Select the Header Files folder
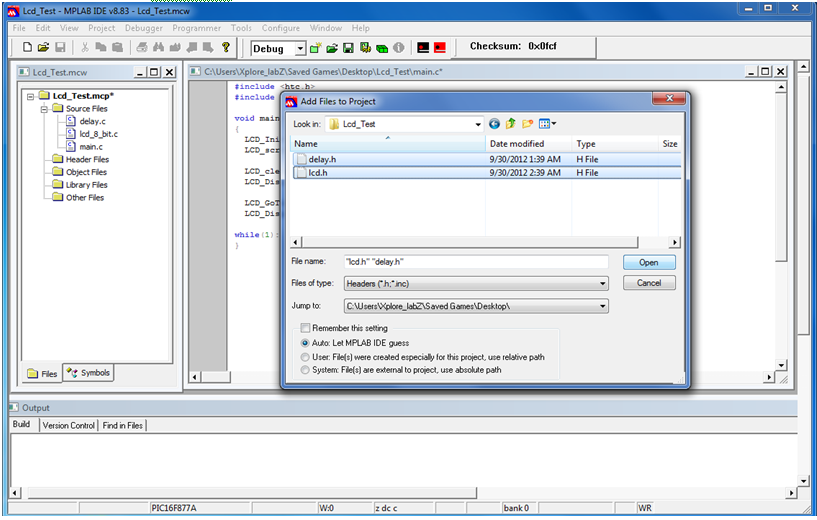Screen dimensions: 817x520 coord(87,159)
